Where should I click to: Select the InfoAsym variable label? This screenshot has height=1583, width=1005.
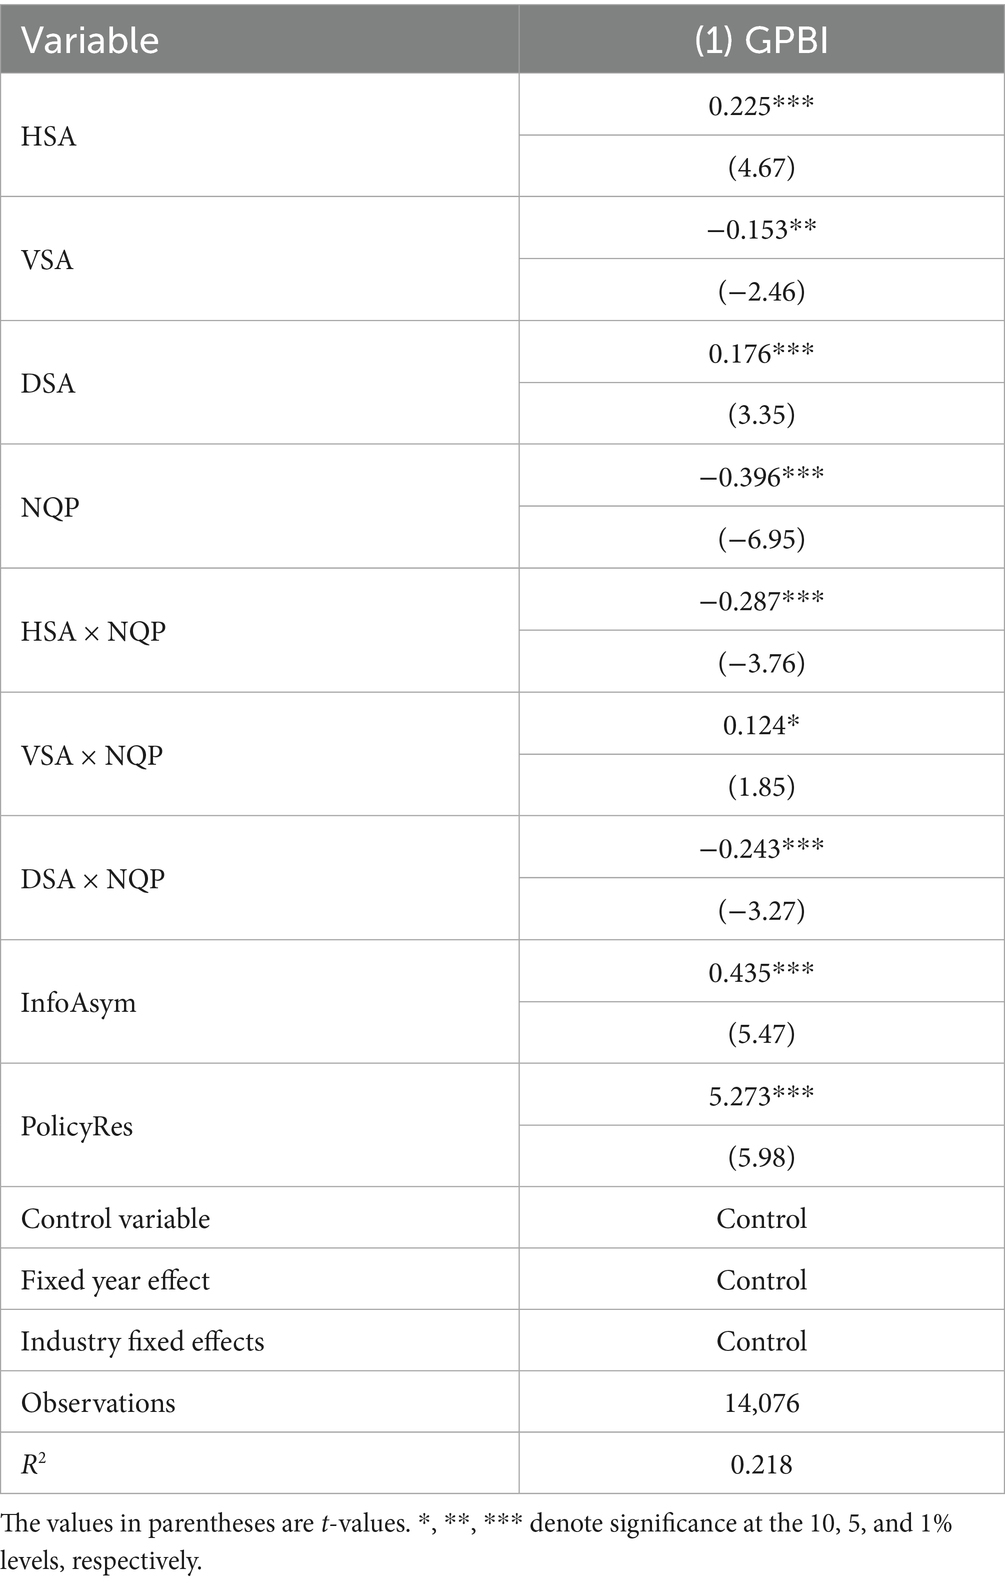[x=78, y=1002]
